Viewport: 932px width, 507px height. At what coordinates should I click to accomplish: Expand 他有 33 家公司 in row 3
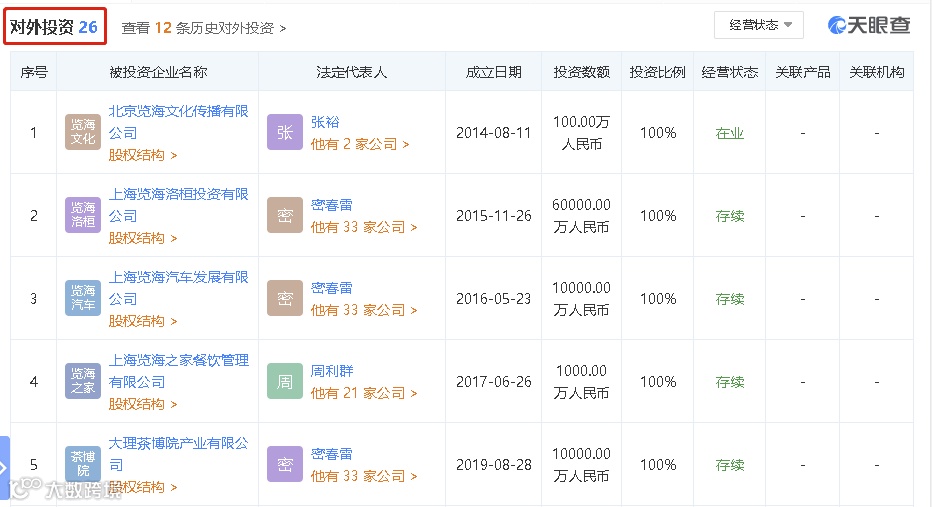click(364, 310)
